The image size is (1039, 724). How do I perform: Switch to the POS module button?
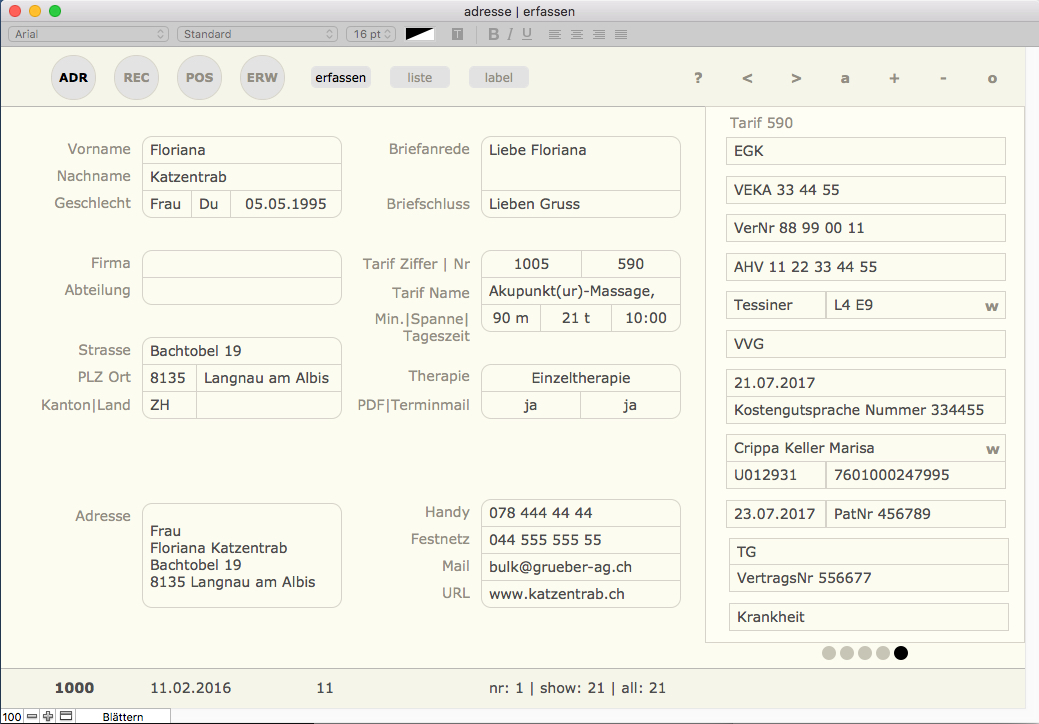(199, 78)
